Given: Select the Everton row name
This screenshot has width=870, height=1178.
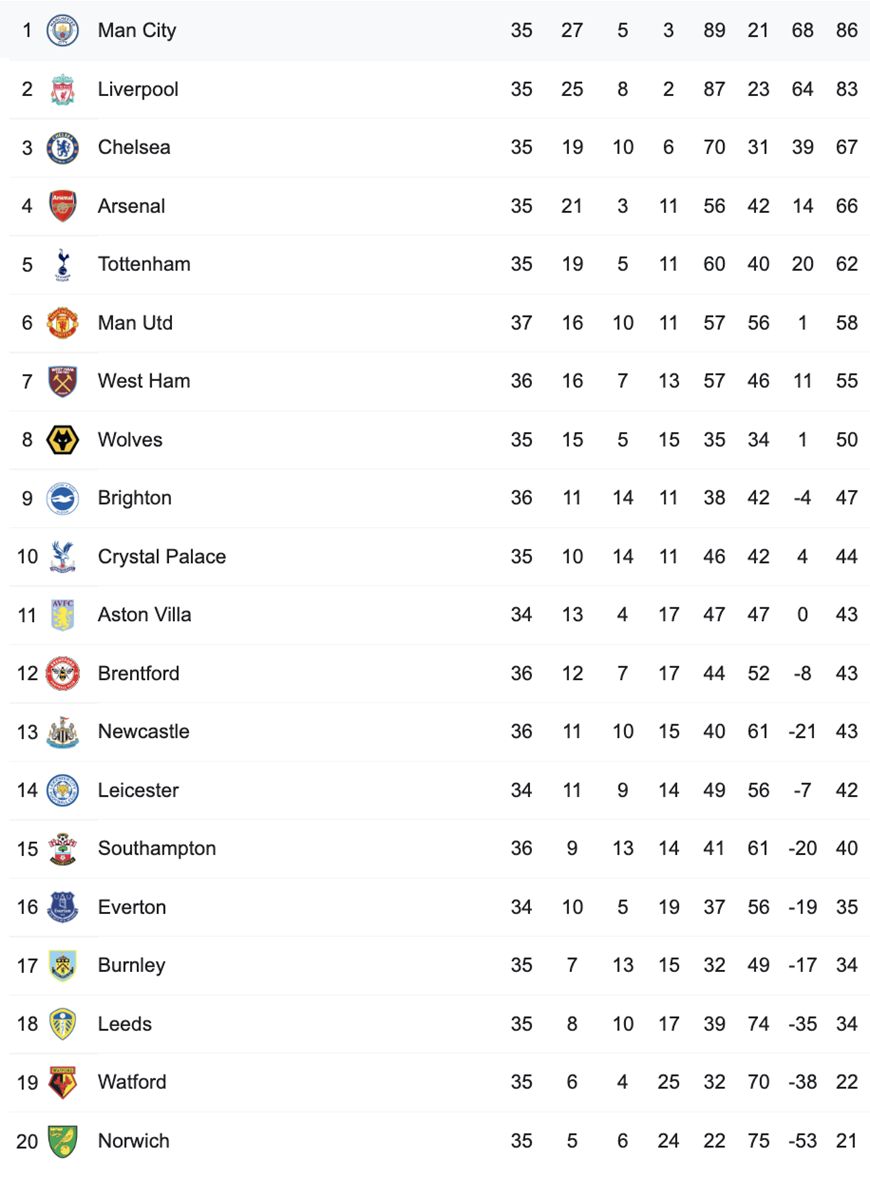Looking at the screenshot, I should tap(132, 907).
